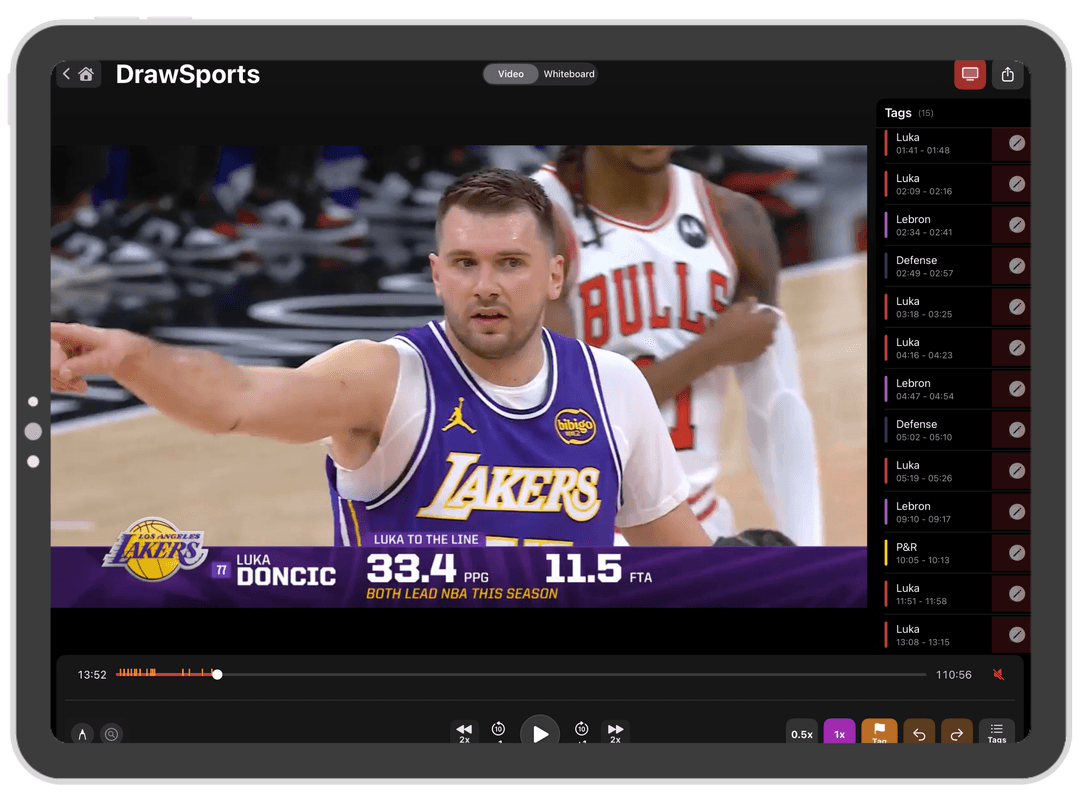Play the video

540,731
